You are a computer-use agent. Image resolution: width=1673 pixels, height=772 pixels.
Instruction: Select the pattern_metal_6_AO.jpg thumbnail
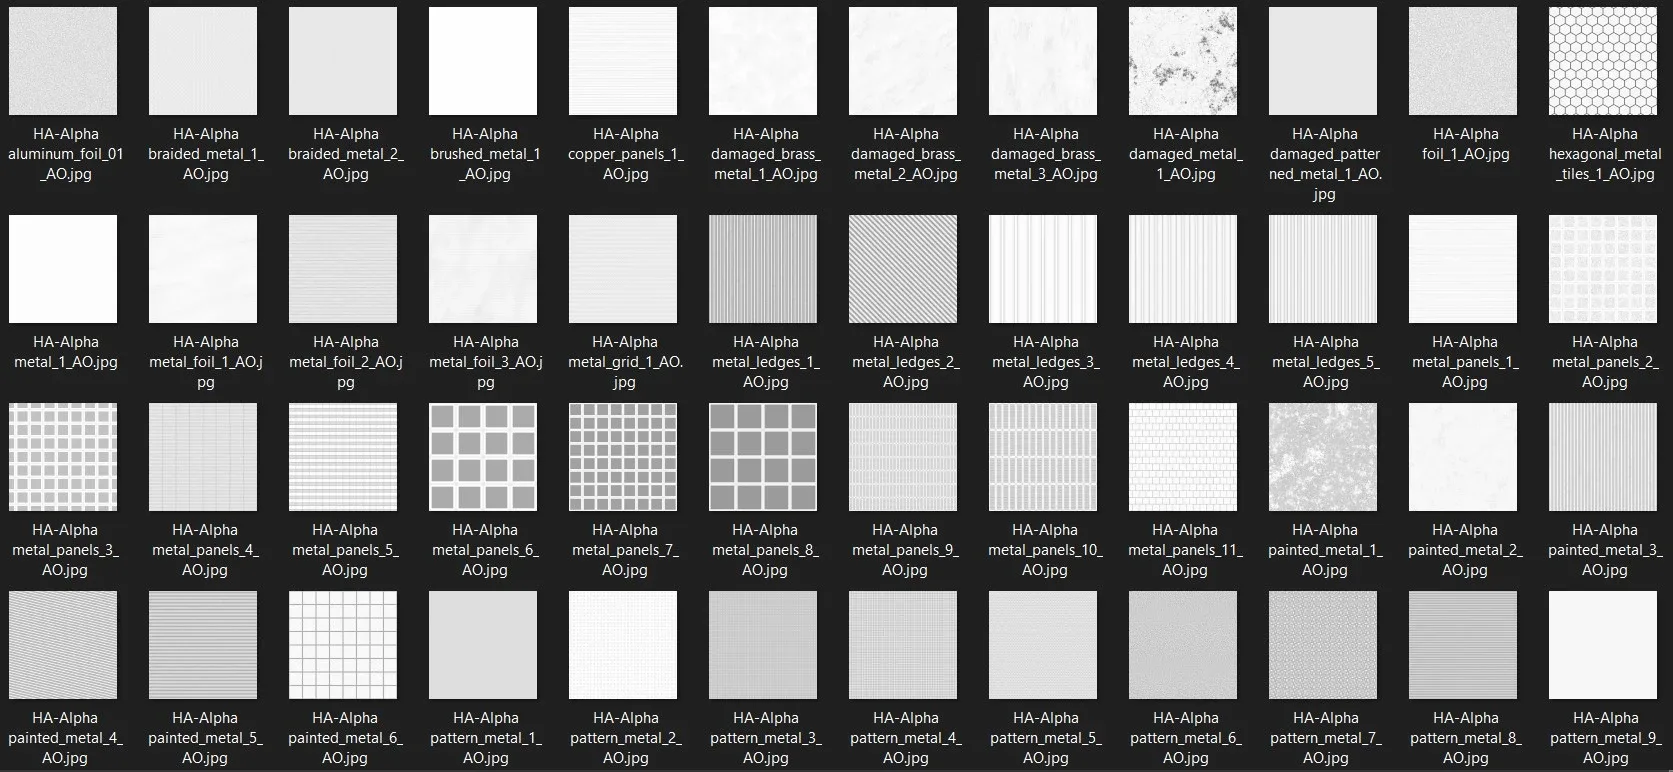1183,645
